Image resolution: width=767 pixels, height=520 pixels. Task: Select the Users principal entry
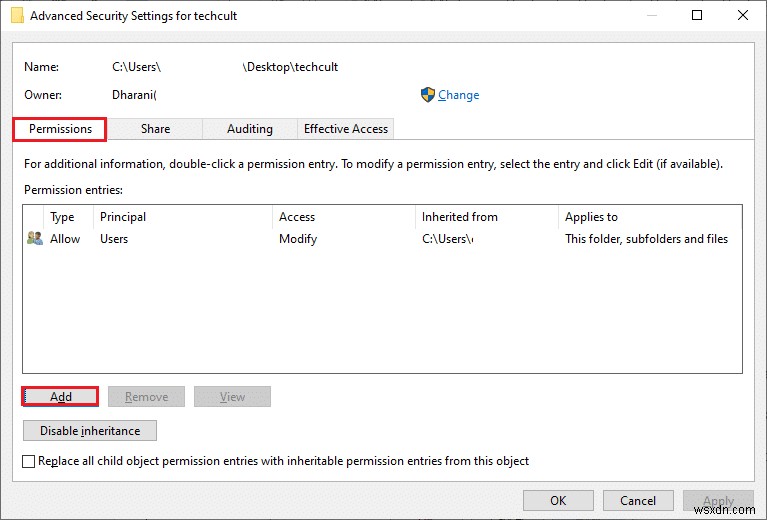(x=114, y=239)
